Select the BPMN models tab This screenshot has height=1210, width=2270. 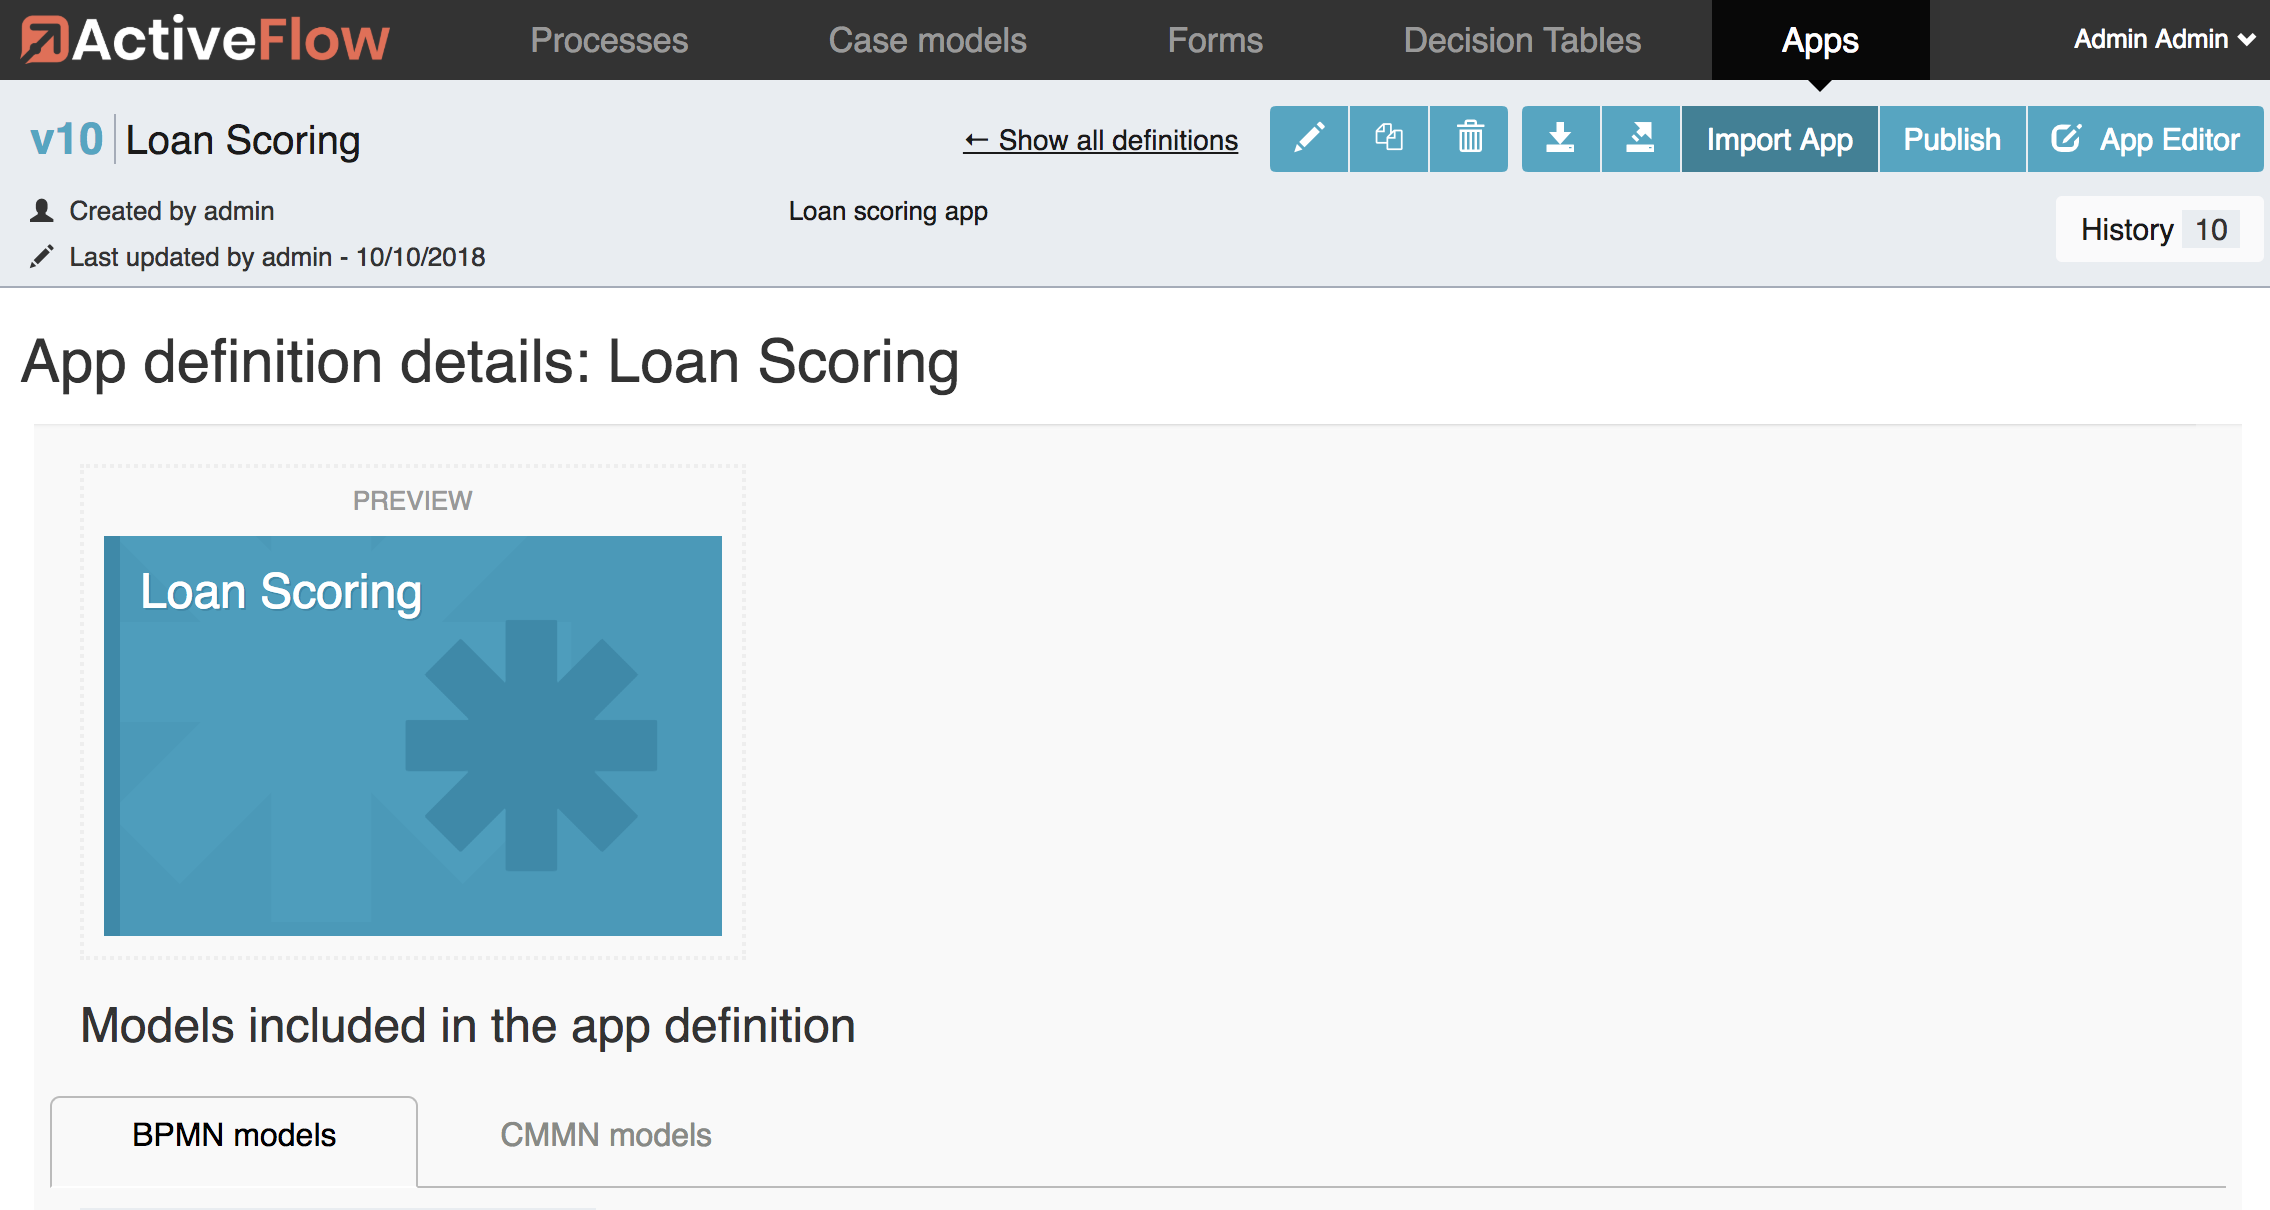click(234, 1135)
